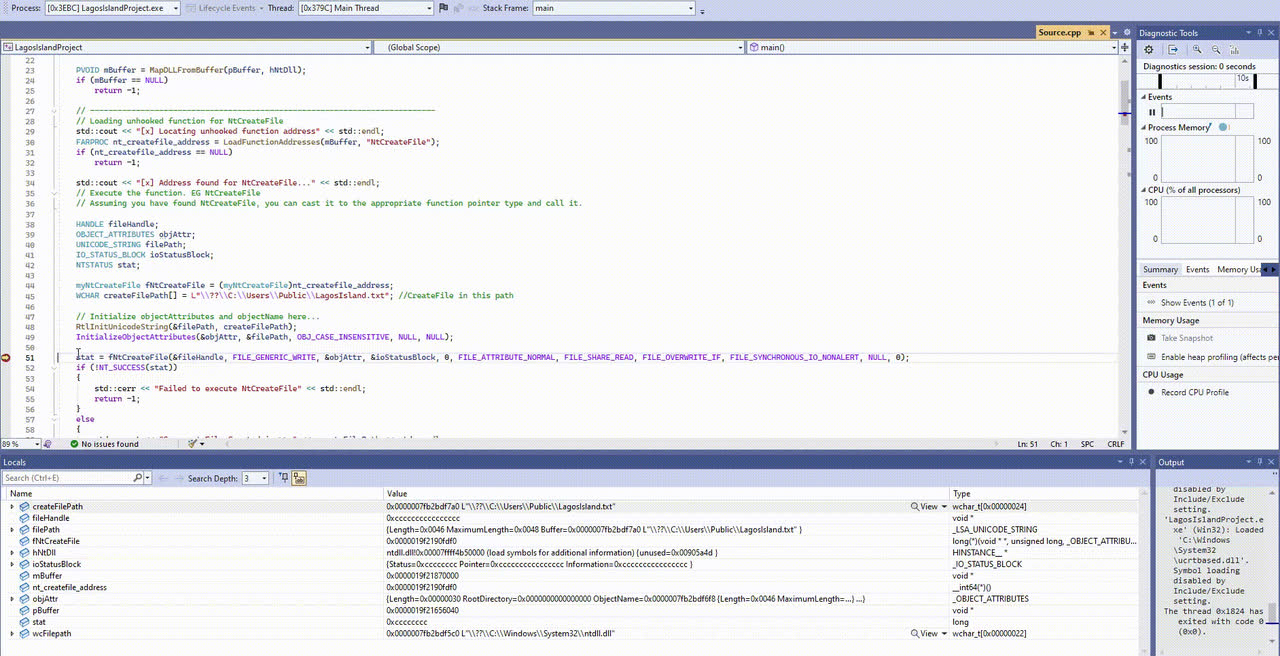This screenshot has height=656, width=1280.
Task: Click Take Snapshot
Action: pos(1186,338)
